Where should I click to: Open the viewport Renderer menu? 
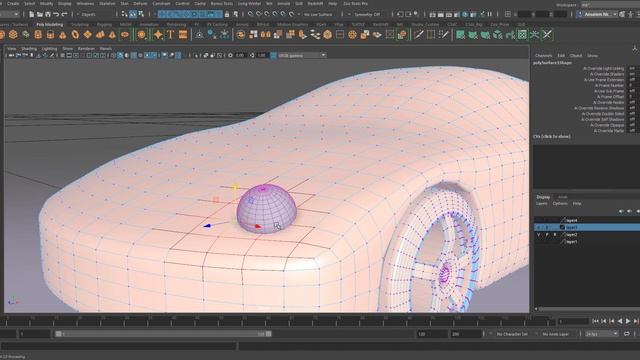(x=86, y=49)
